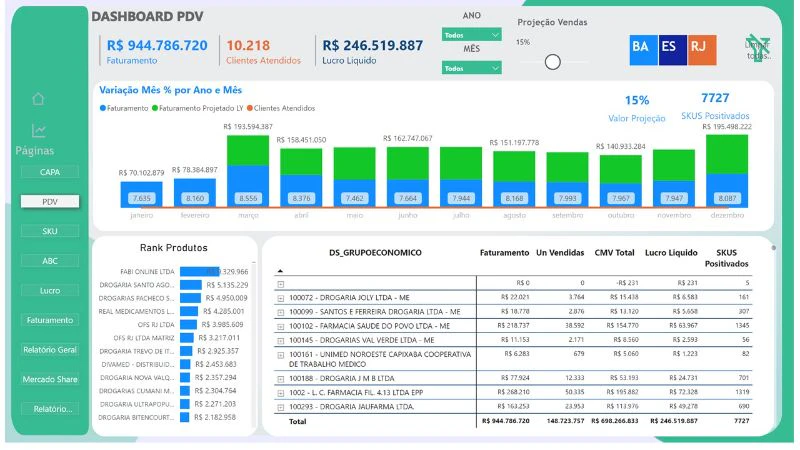Image resolution: width=800 pixels, height=450 pixels.
Task: Navigate to the Lucro page
Action: click(x=50, y=290)
